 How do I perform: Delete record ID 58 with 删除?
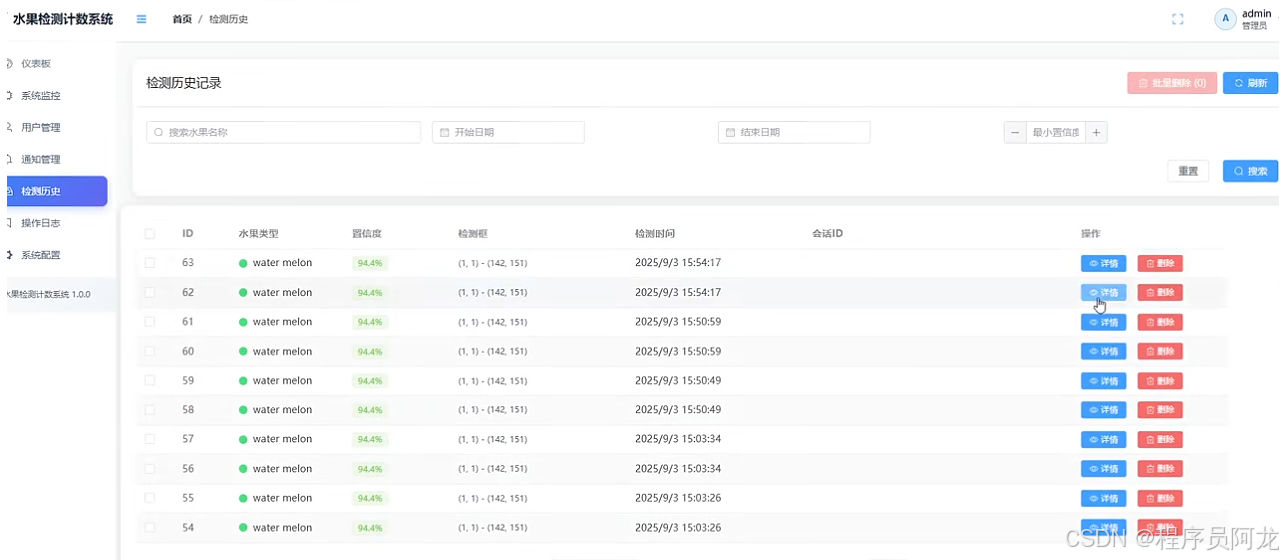click(x=1160, y=410)
